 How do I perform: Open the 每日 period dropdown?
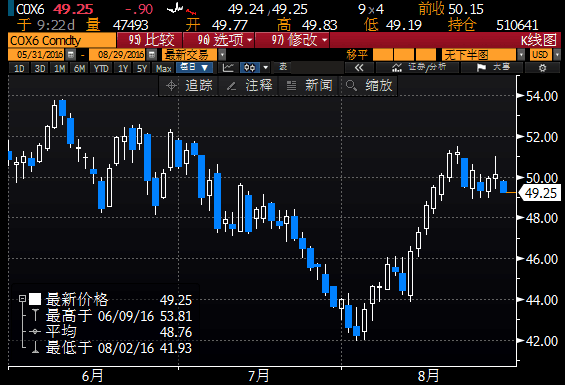(195, 67)
